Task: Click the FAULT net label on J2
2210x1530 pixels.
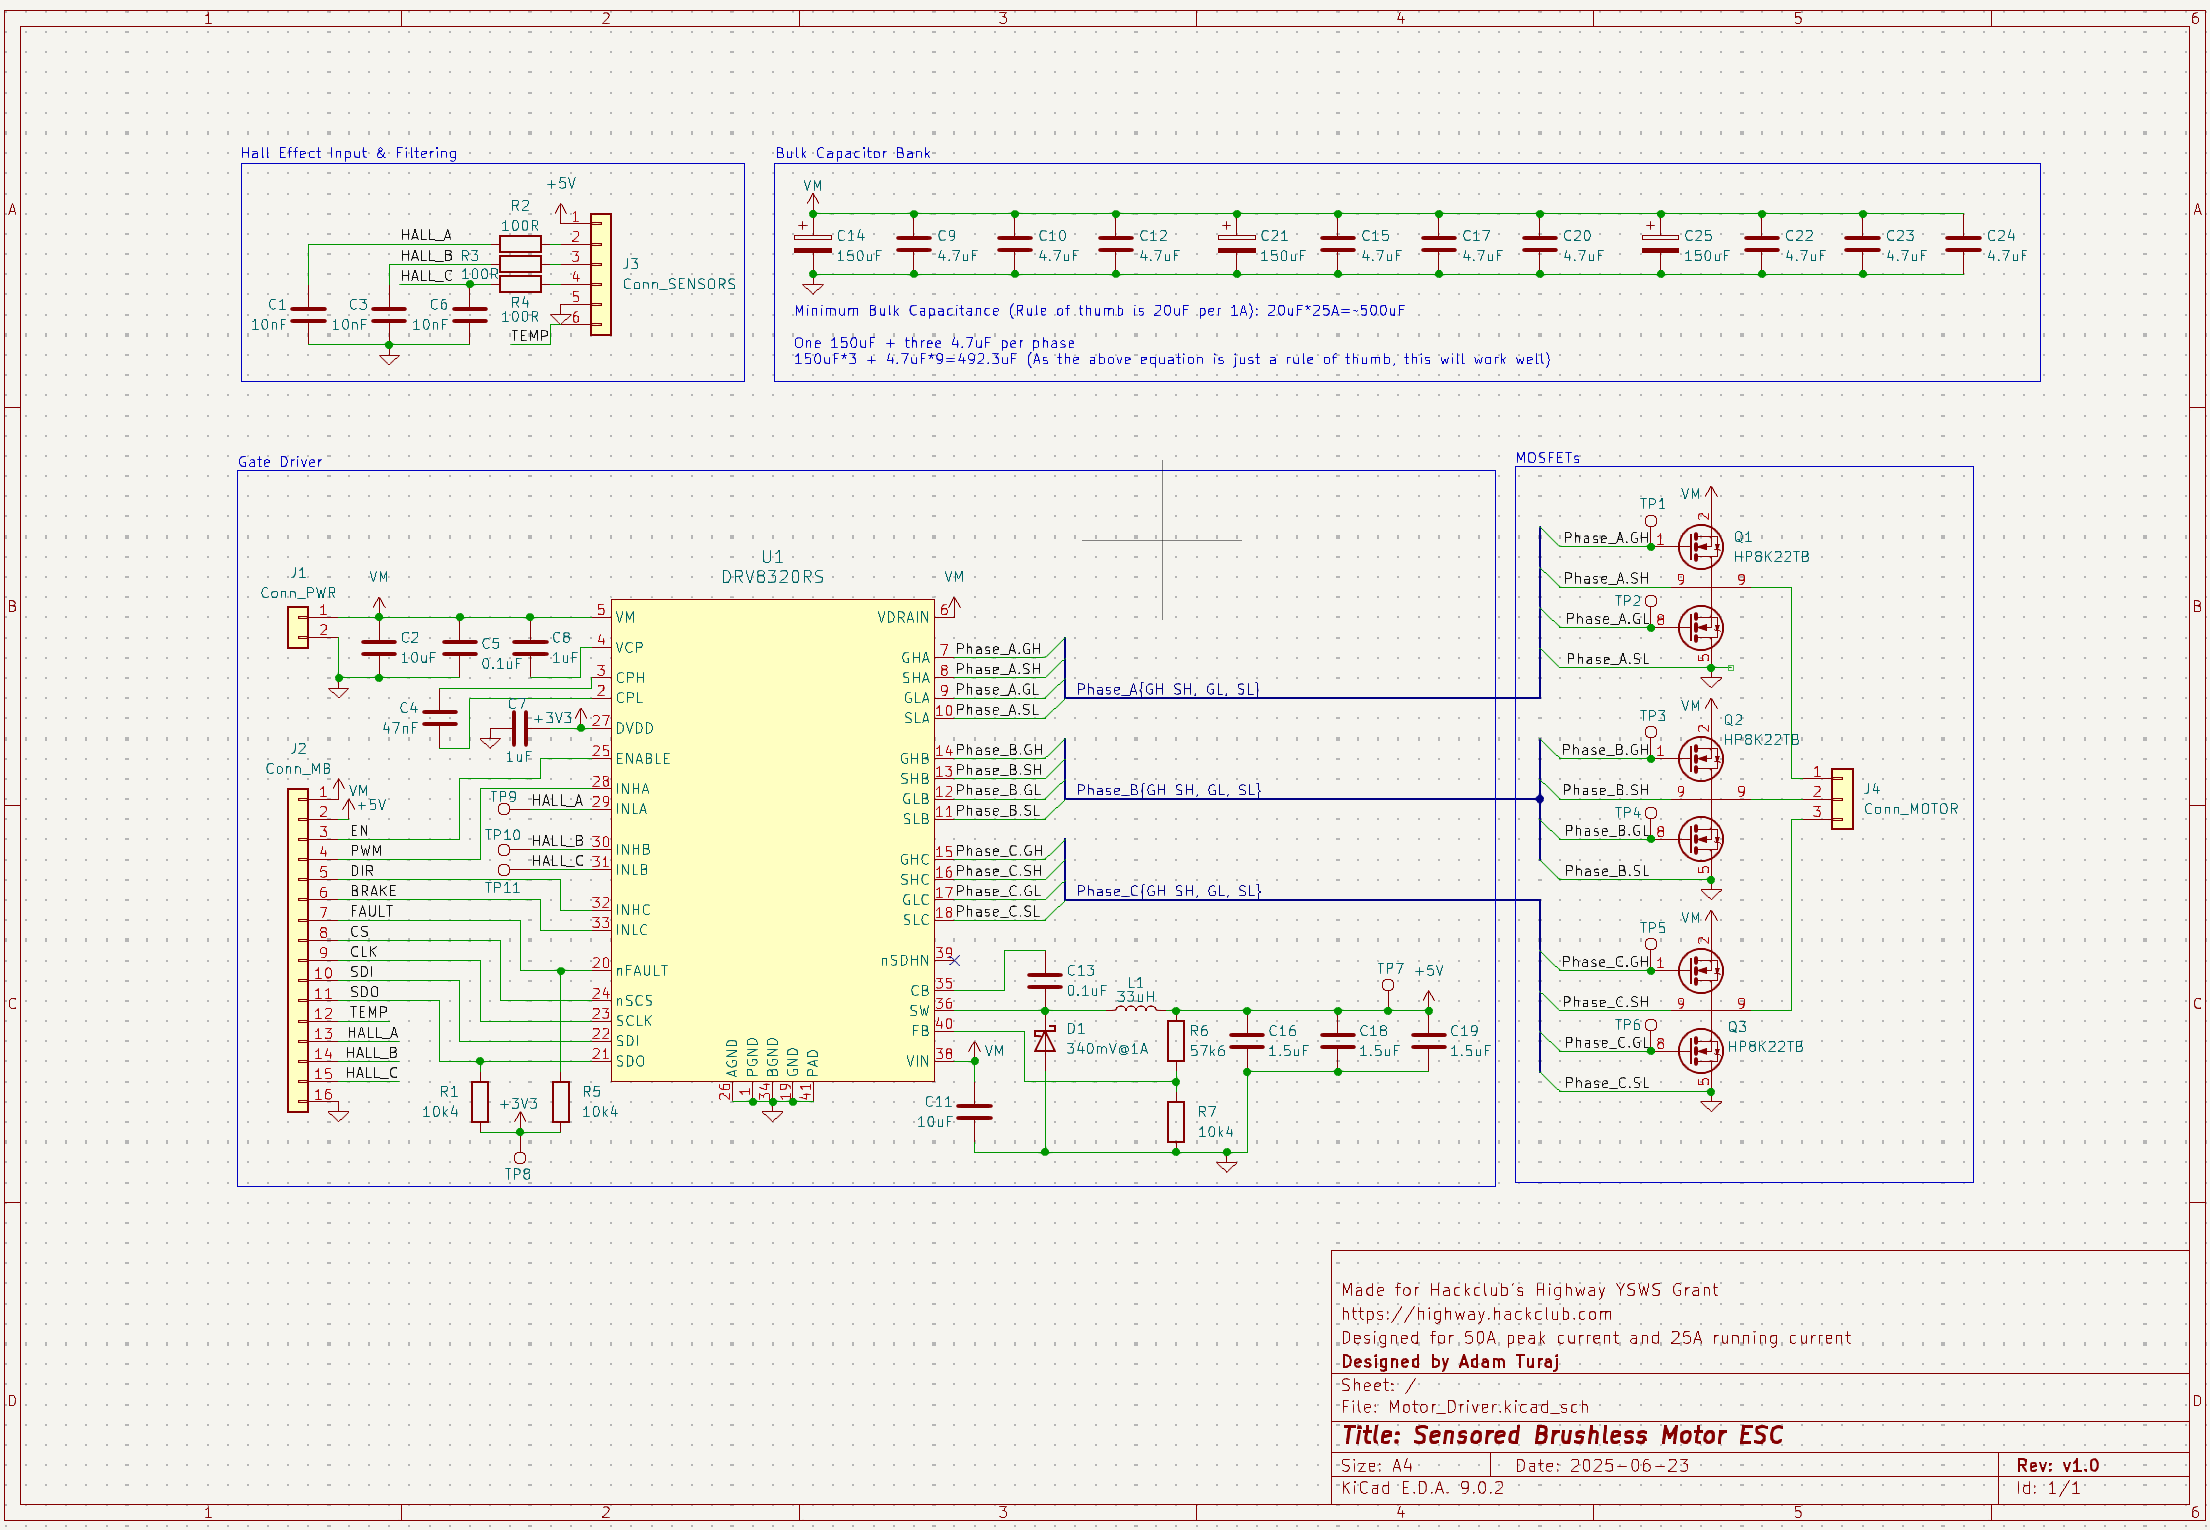Action: click(371, 911)
